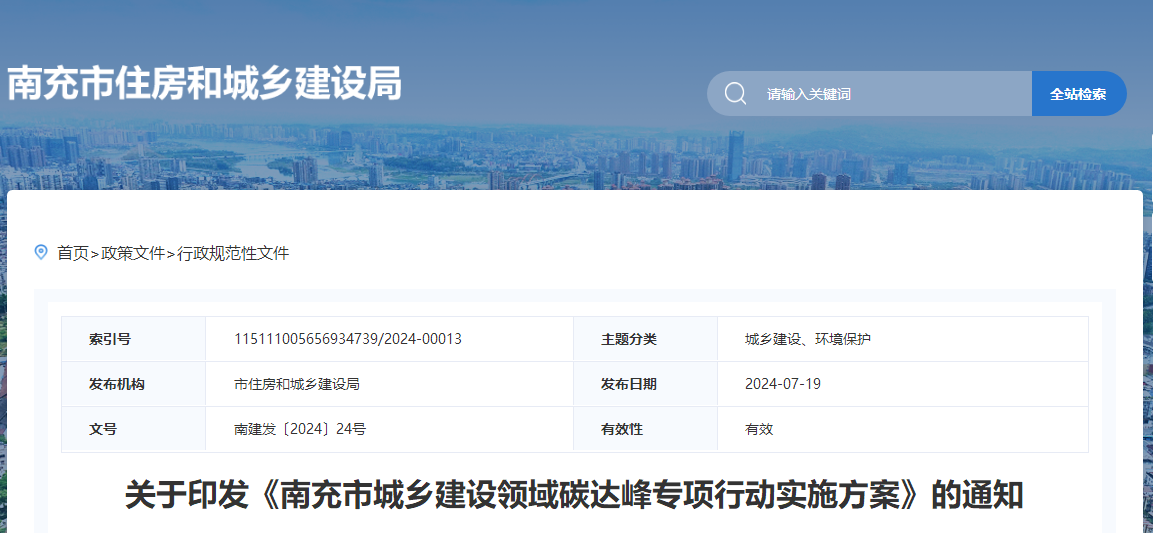Focus the keyword search input field
The width and height of the screenshot is (1153, 533).
click(890, 94)
